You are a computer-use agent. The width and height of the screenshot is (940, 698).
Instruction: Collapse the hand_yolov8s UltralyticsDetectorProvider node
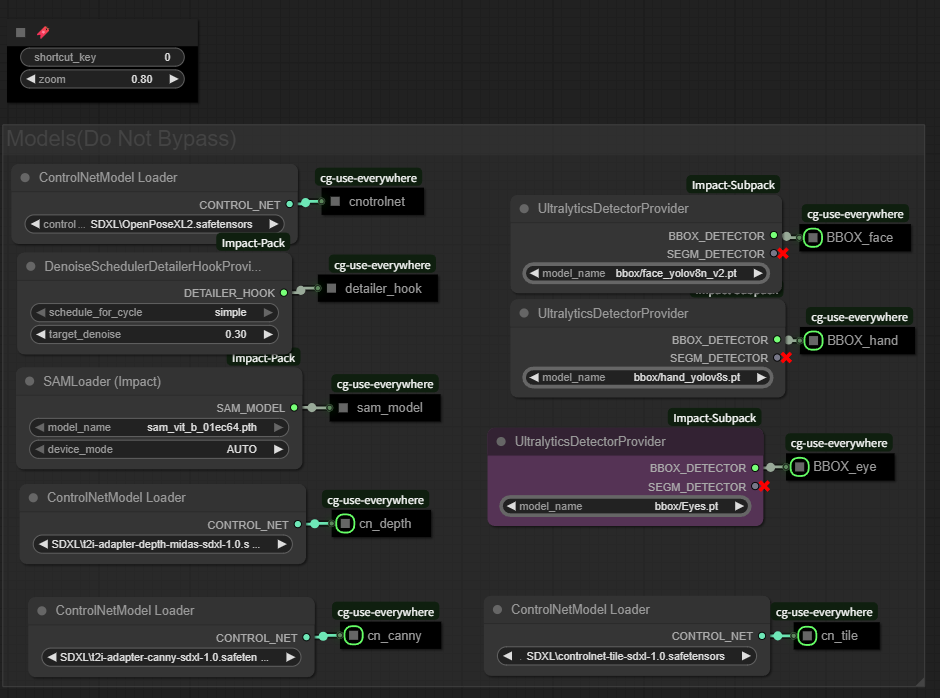tap(524, 313)
